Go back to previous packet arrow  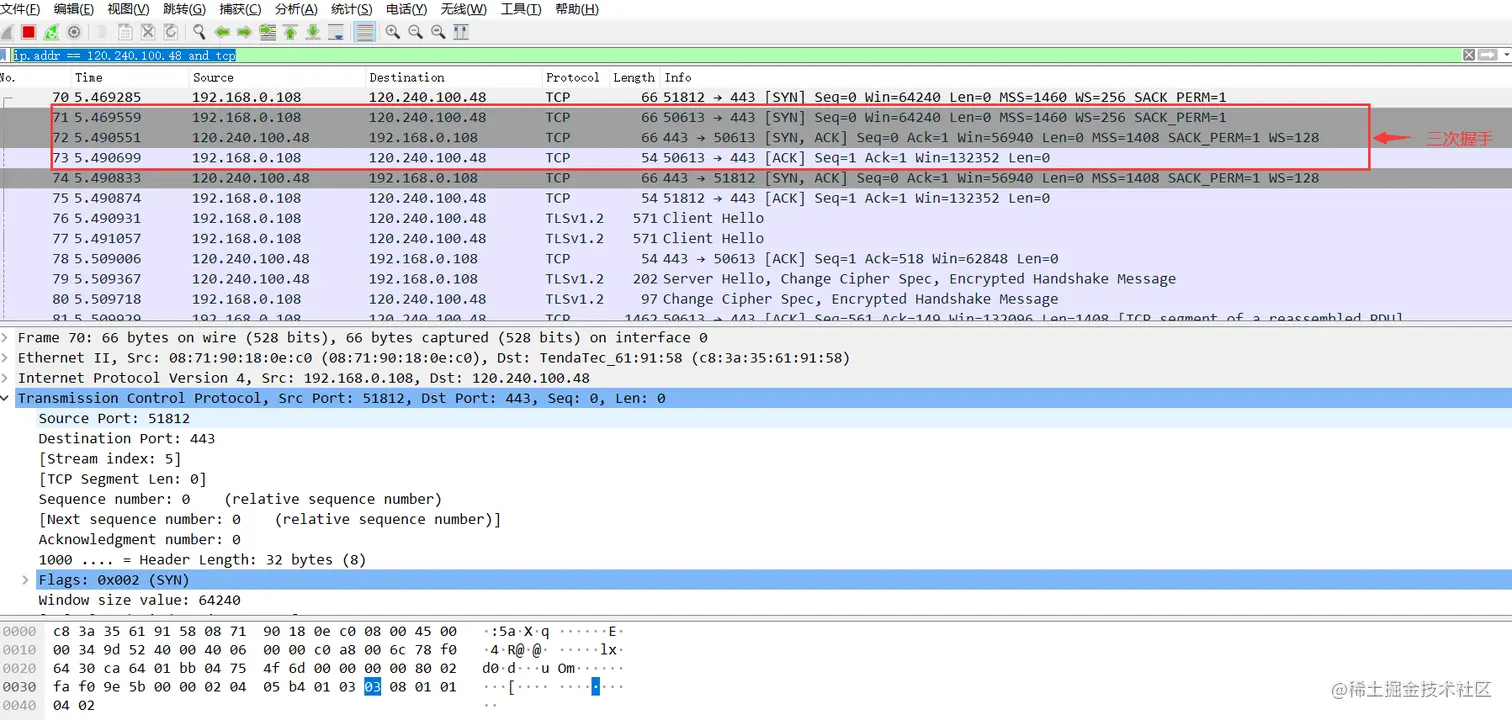(x=222, y=32)
